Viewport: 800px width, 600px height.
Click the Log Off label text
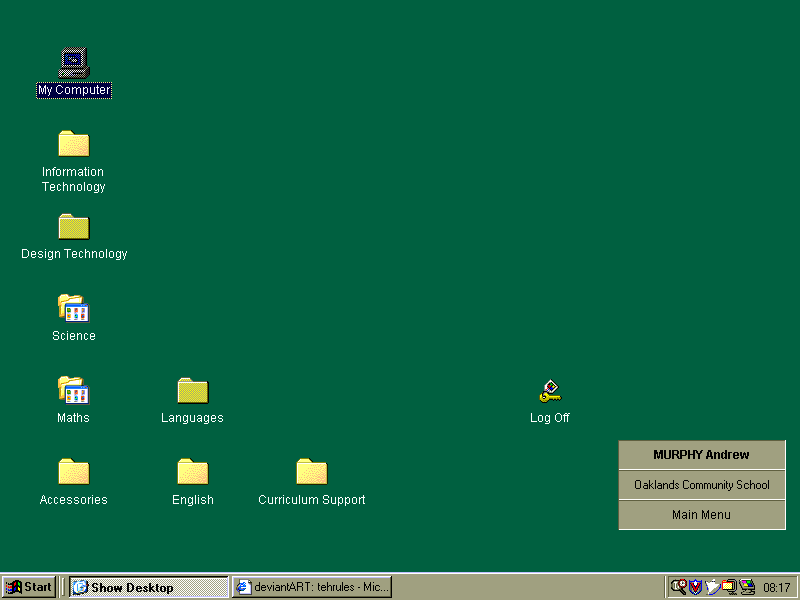click(x=550, y=418)
